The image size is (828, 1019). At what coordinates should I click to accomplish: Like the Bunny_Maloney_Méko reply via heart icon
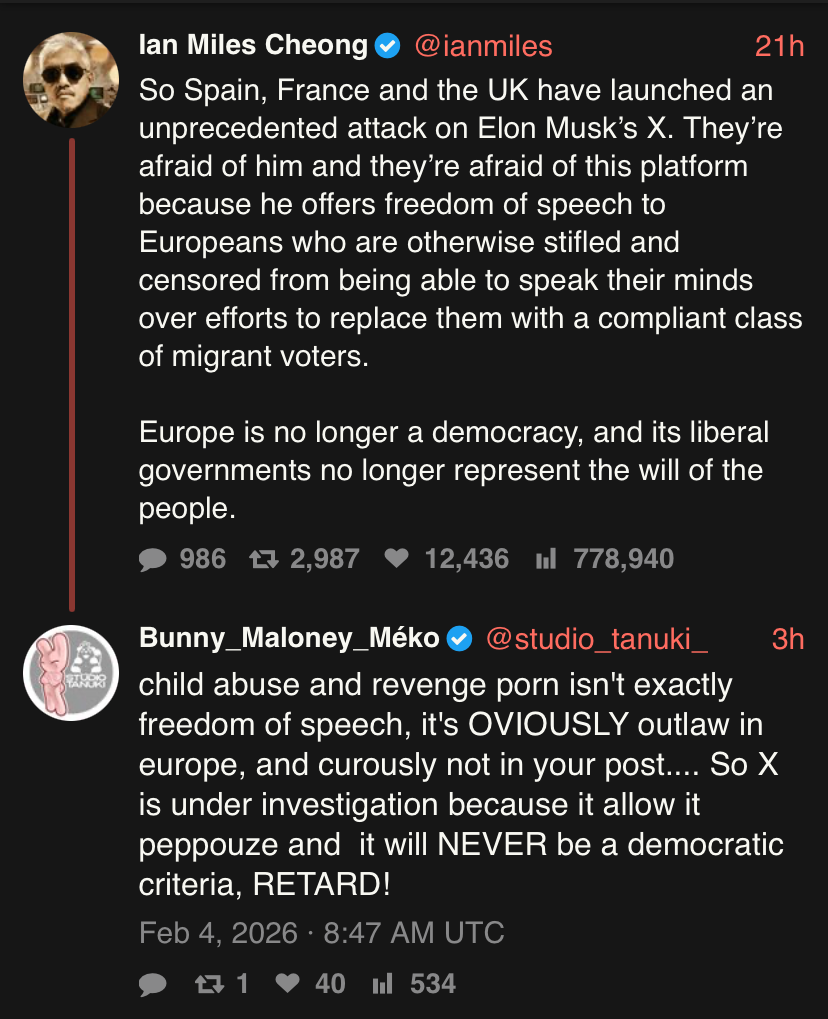(287, 984)
